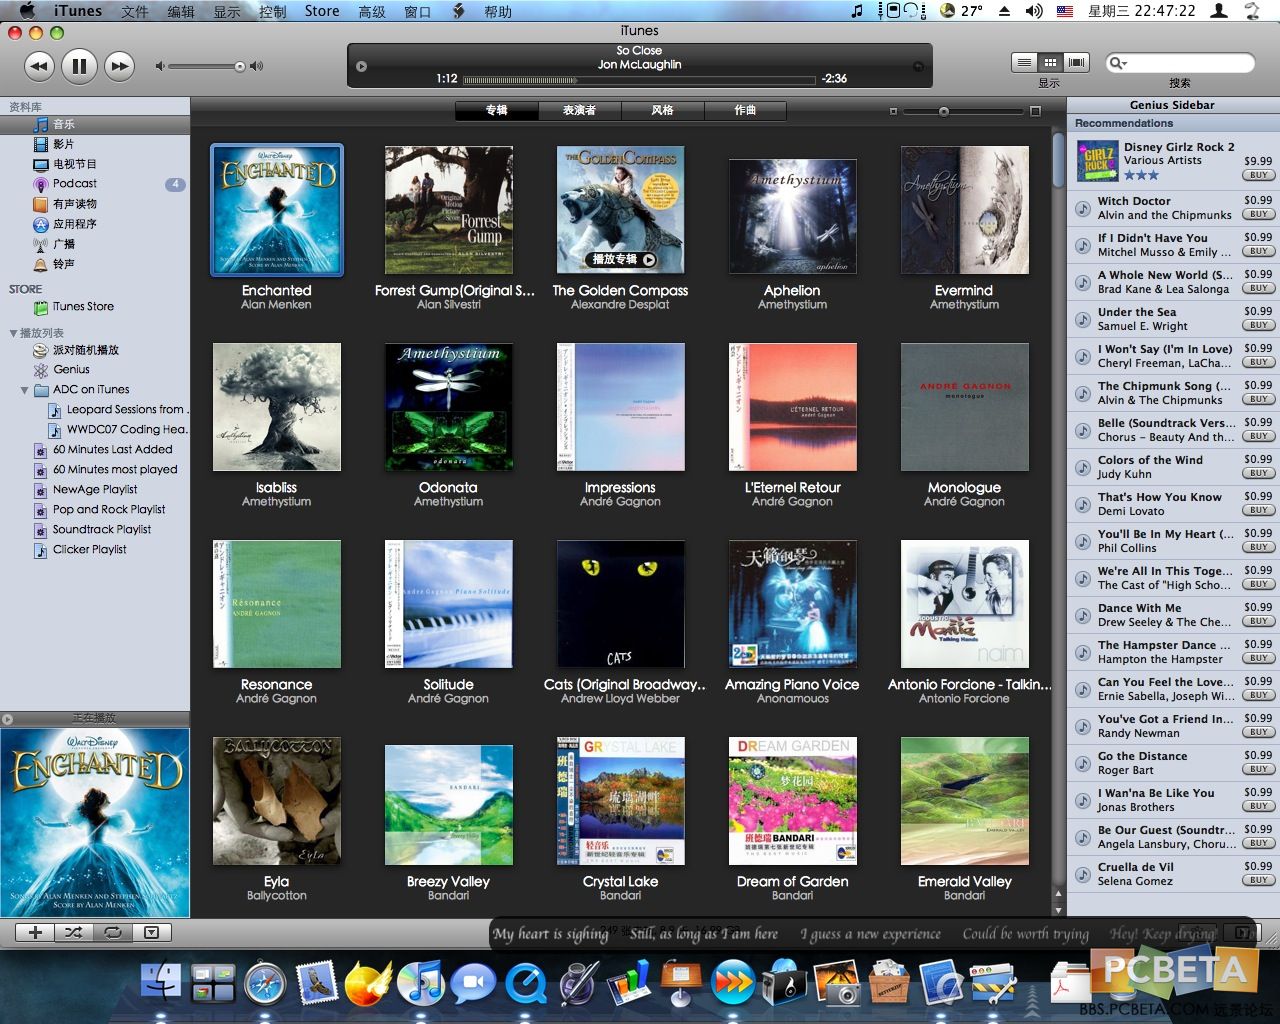Open 应用程序 in sidebar
The height and width of the screenshot is (1024, 1280).
tap(95, 224)
